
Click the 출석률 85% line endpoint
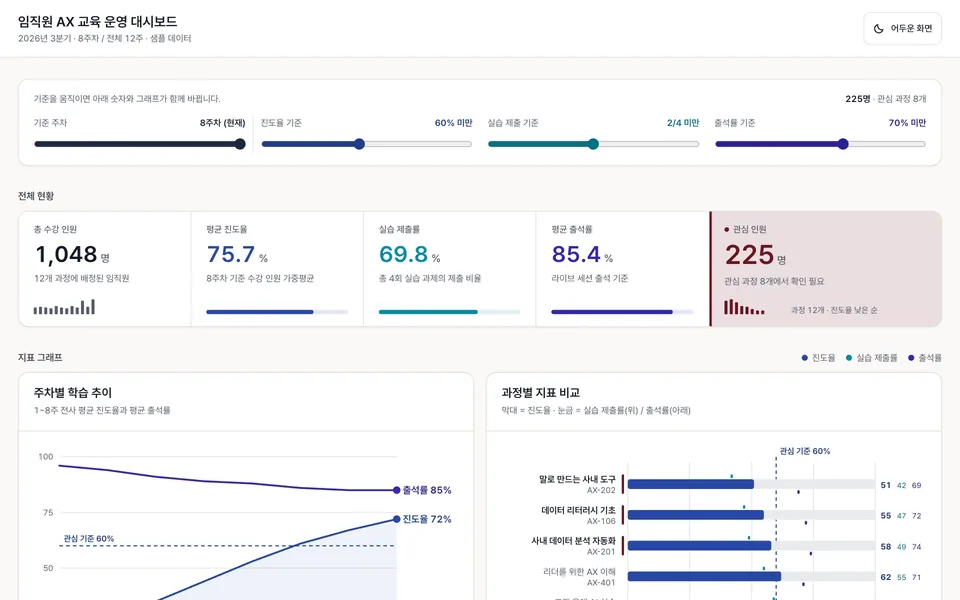397,490
